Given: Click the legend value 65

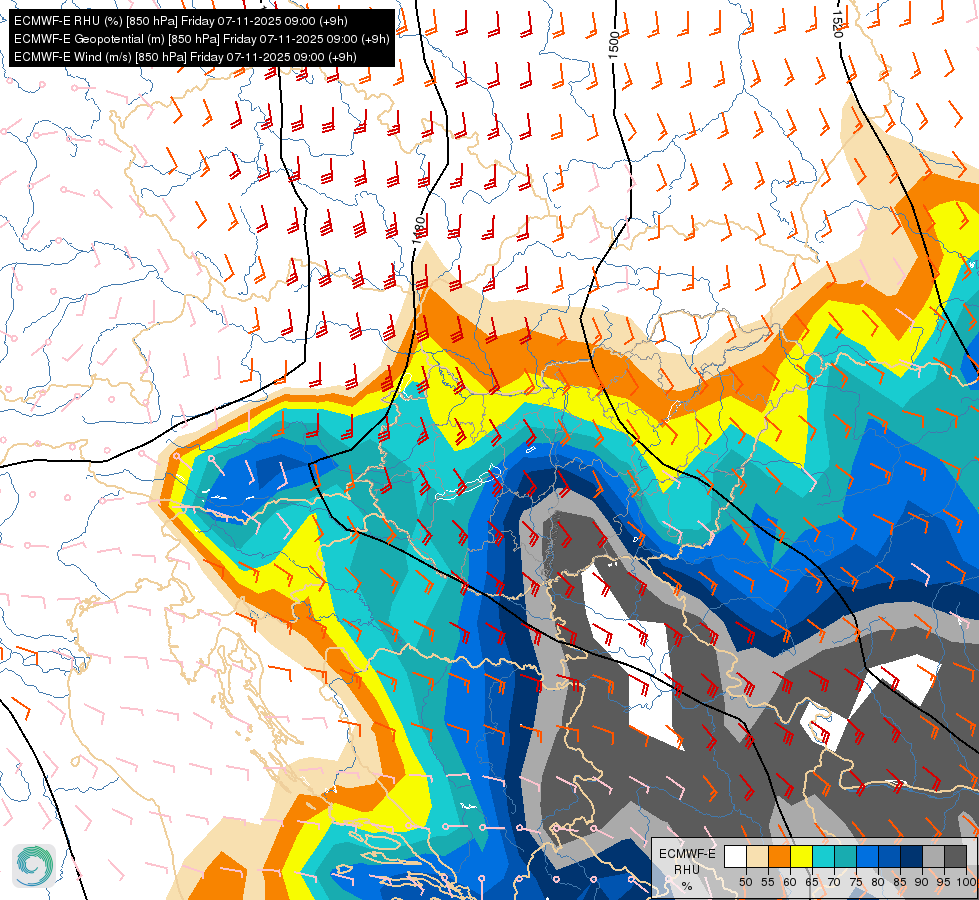Looking at the screenshot, I should click(x=812, y=882).
